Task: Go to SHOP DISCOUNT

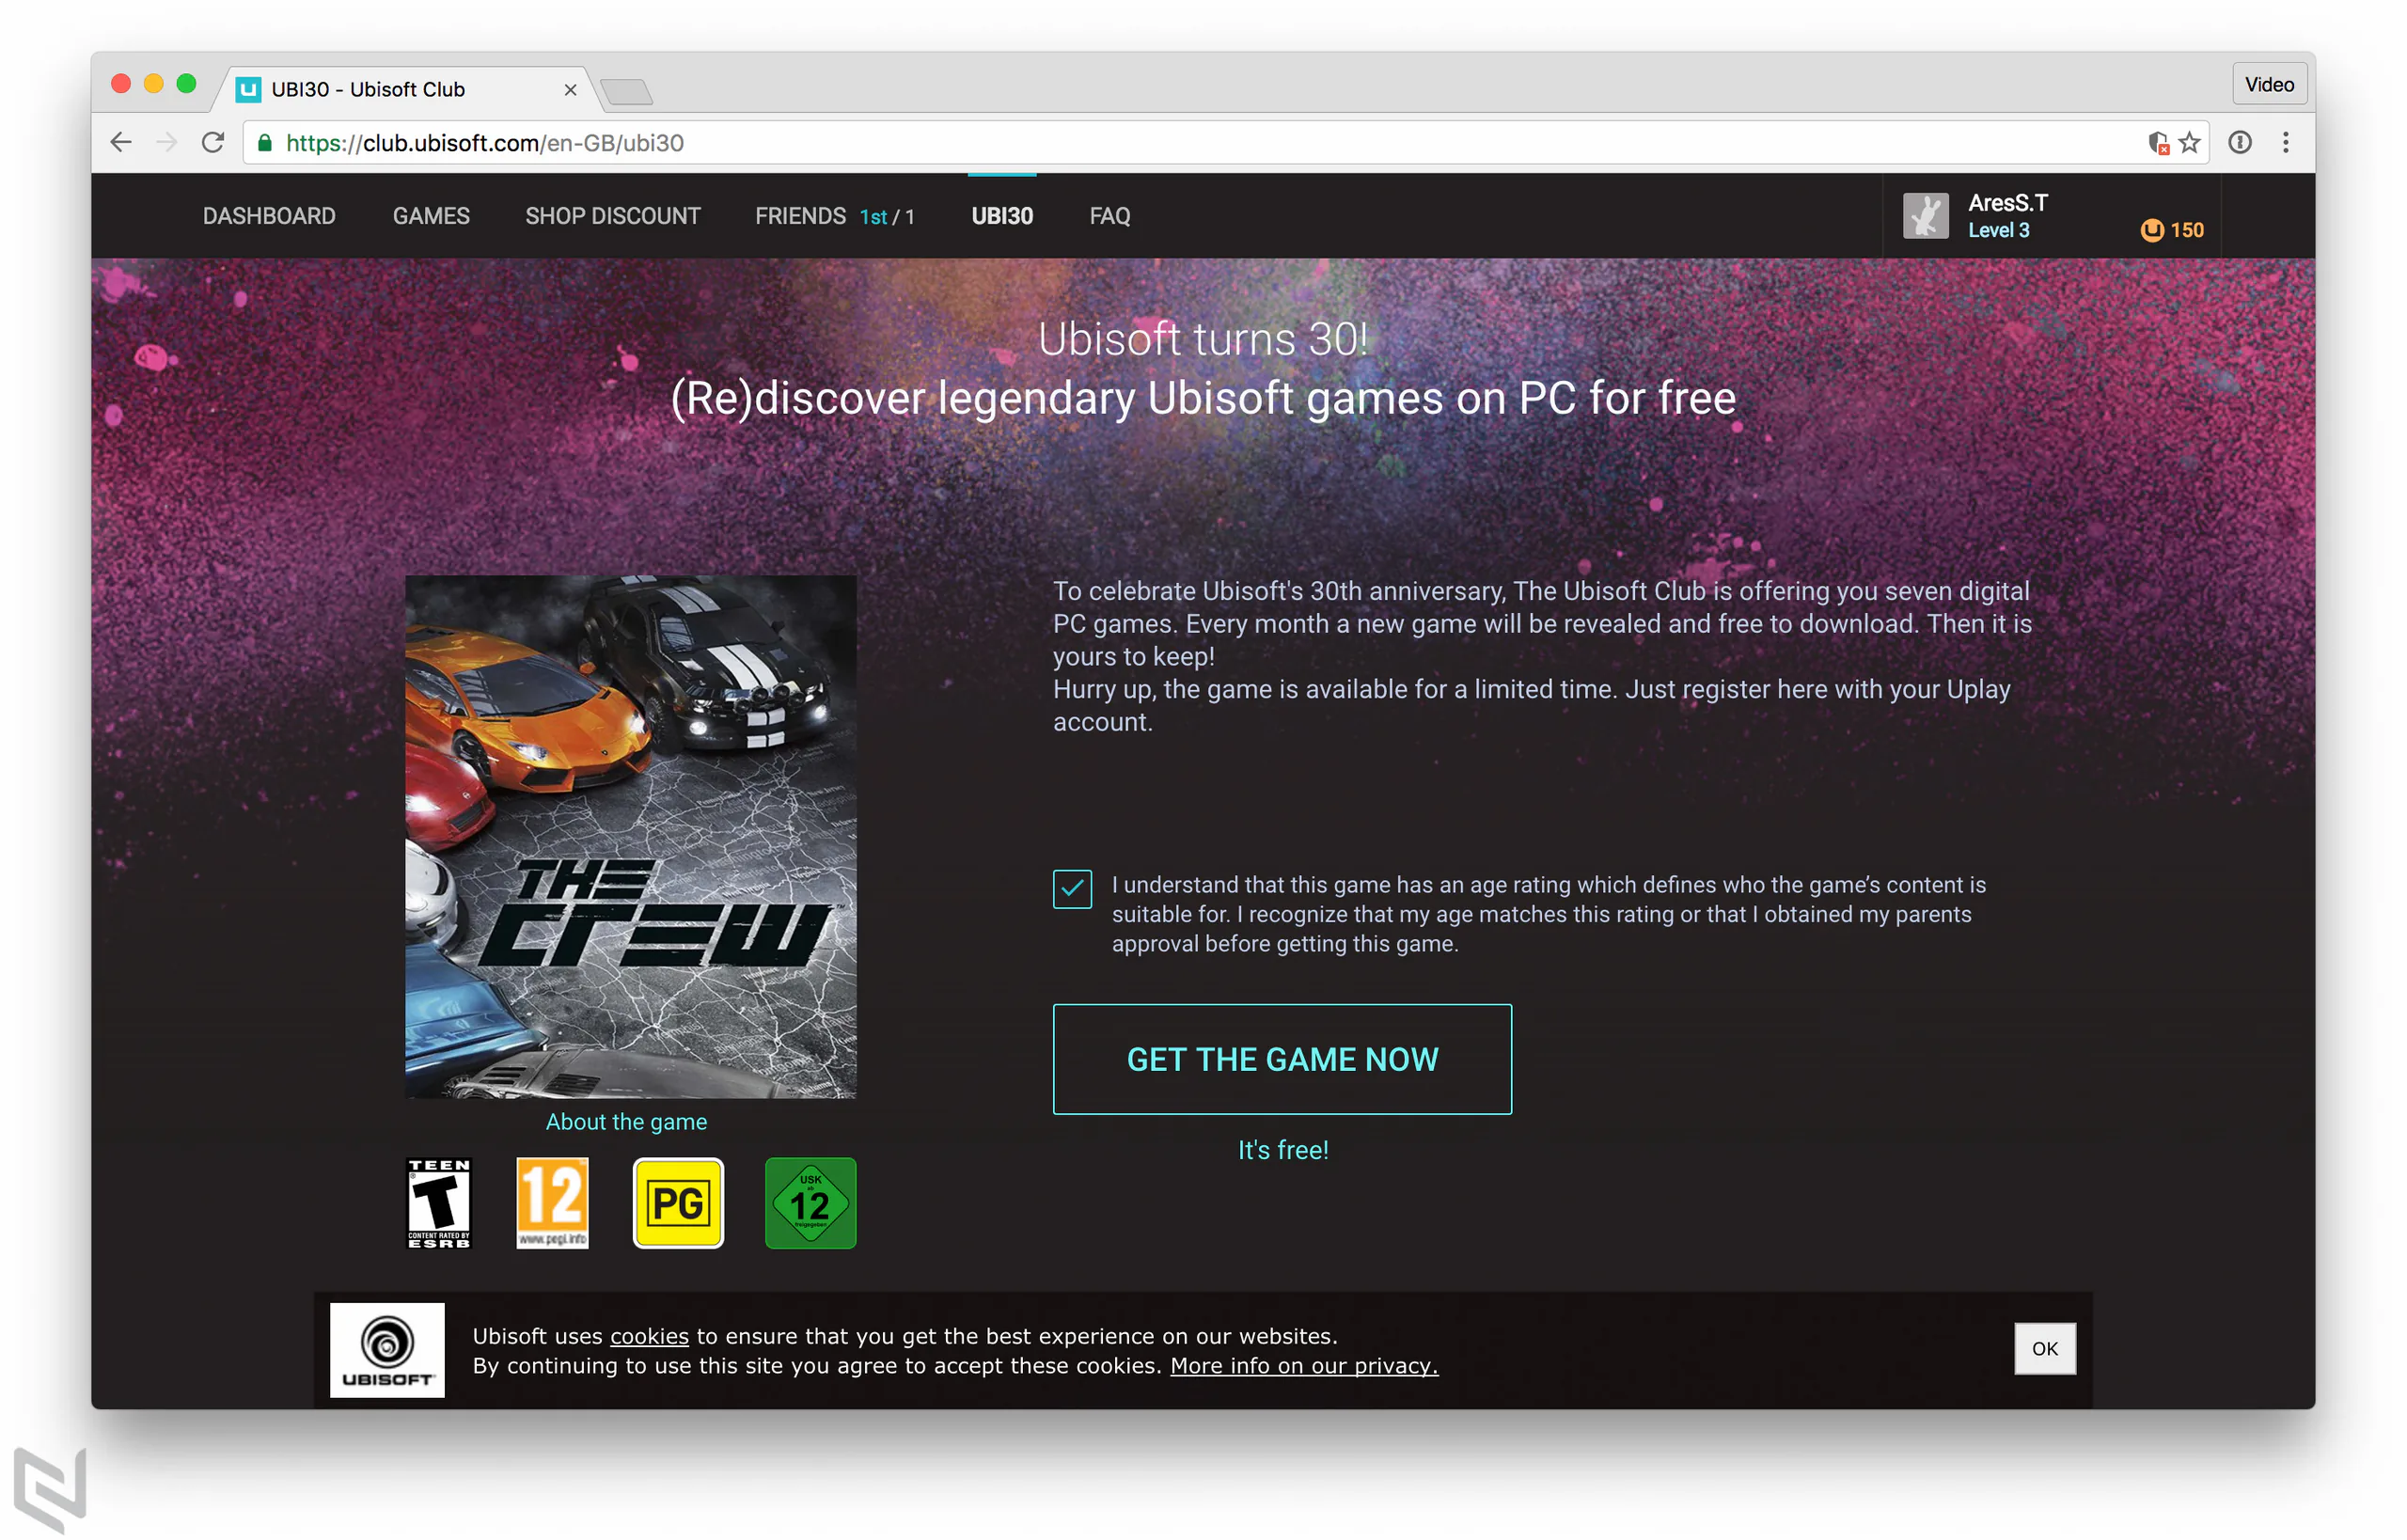Action: tap(613, 216)
